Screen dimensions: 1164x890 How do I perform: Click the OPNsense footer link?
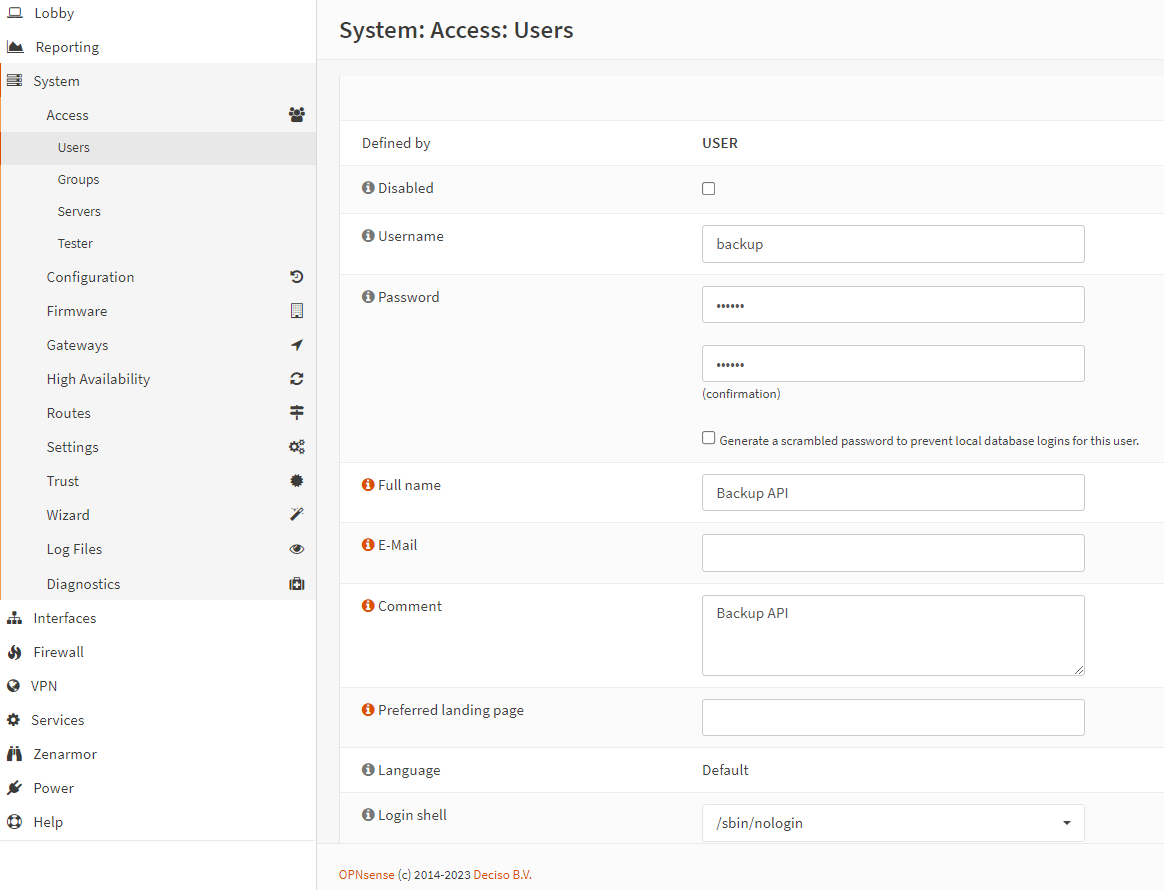(368, 874)
